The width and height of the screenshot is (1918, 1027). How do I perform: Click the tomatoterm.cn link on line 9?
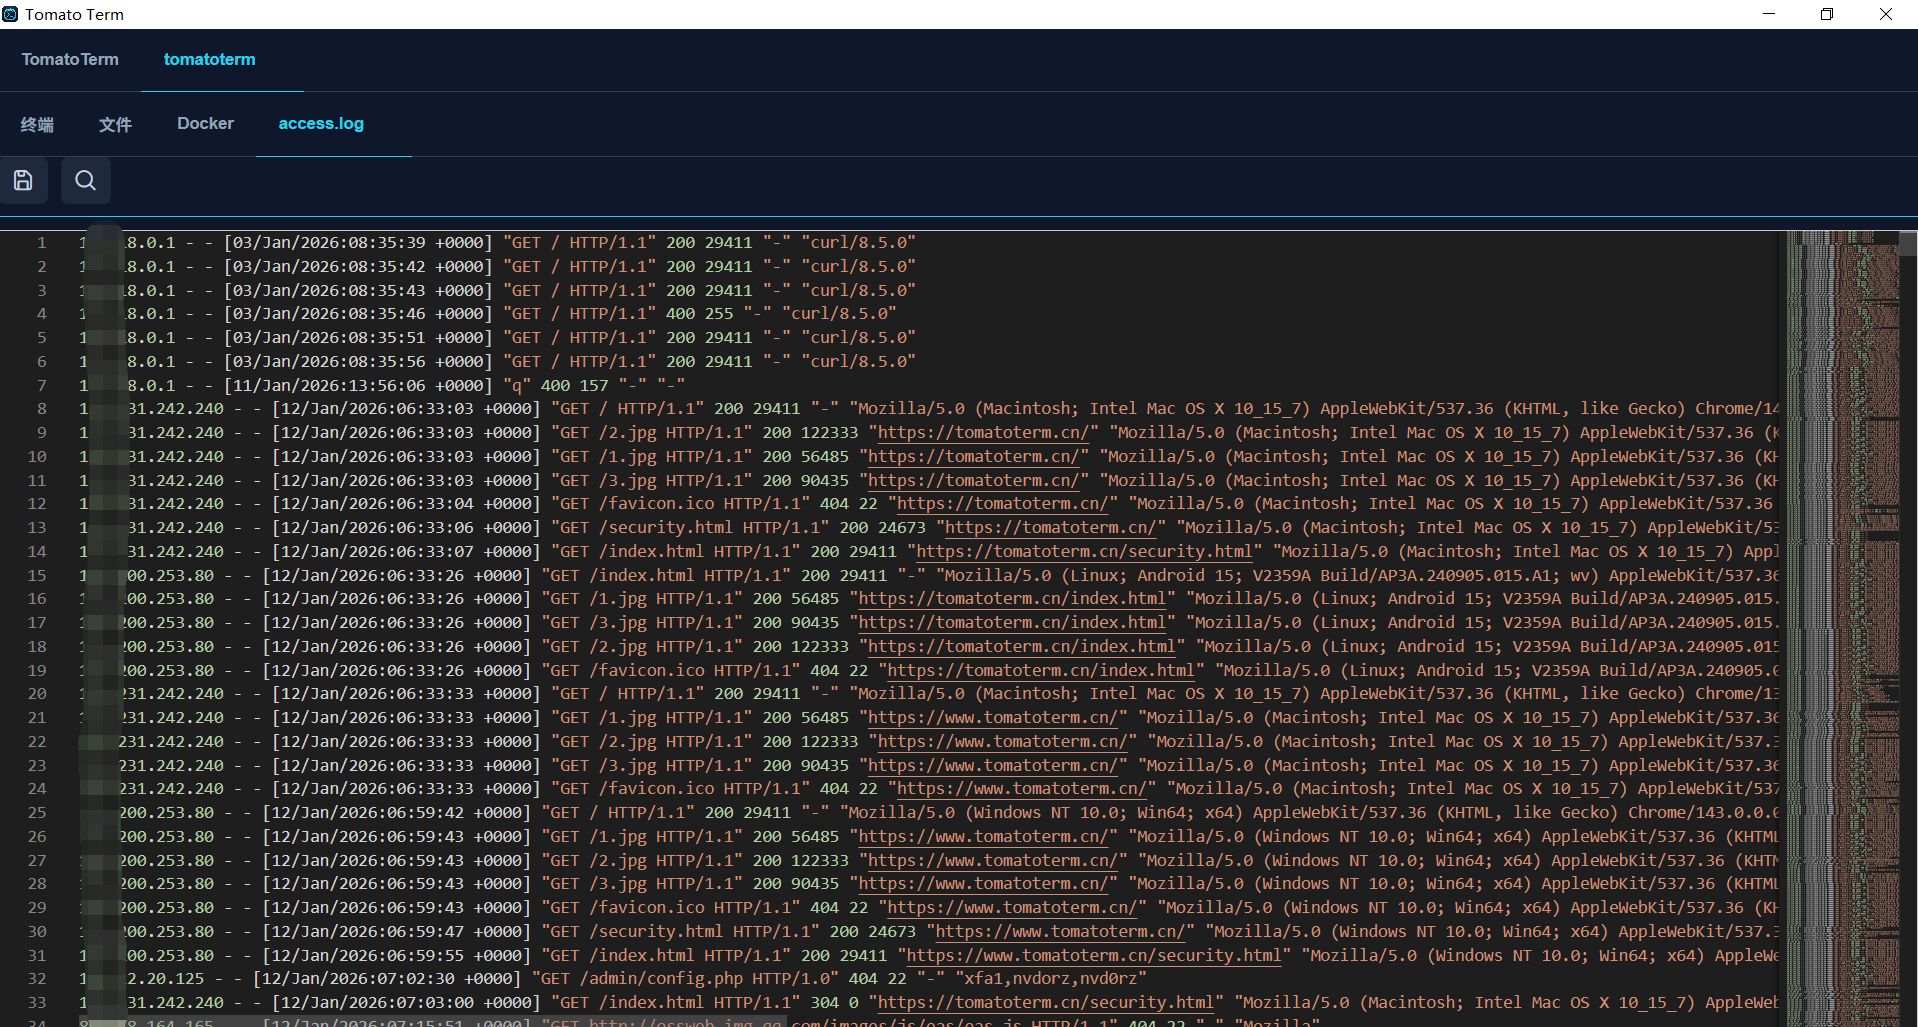pos(984,433)
